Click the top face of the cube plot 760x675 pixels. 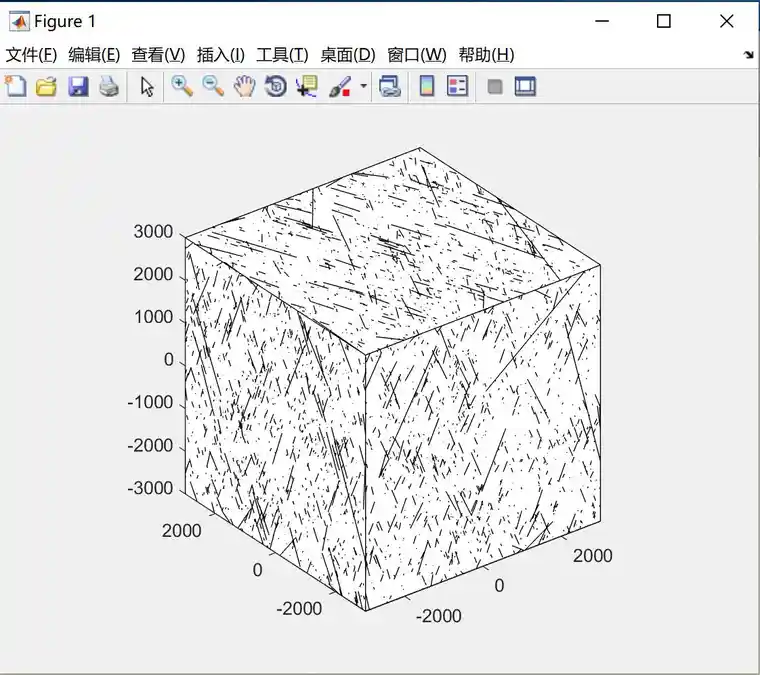click(x=393, y=250)
